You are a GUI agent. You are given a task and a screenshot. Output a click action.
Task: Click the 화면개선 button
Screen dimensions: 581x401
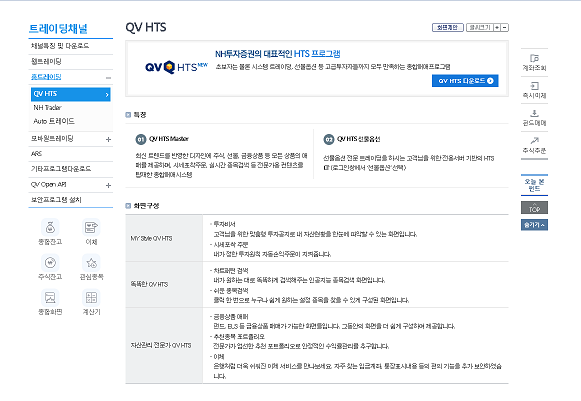click(448, 27)
